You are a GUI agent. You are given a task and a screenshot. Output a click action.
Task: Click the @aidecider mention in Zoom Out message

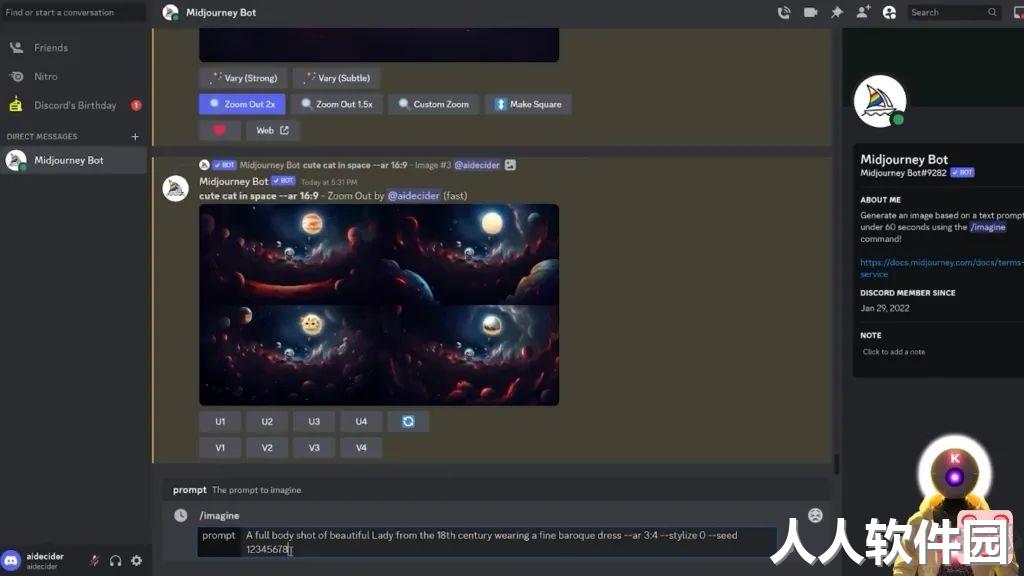(x=413, y=196)
